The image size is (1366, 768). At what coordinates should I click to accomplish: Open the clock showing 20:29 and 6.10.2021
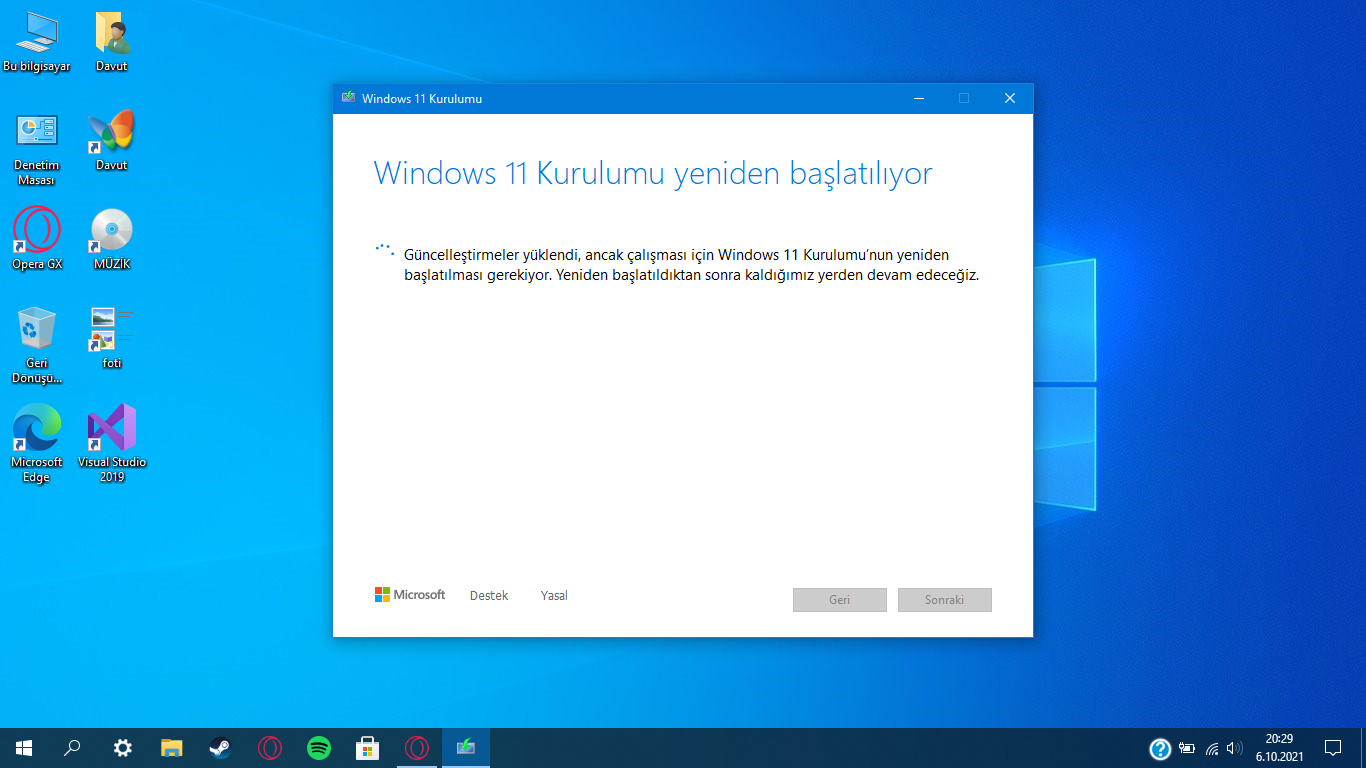click(1279, 748)
